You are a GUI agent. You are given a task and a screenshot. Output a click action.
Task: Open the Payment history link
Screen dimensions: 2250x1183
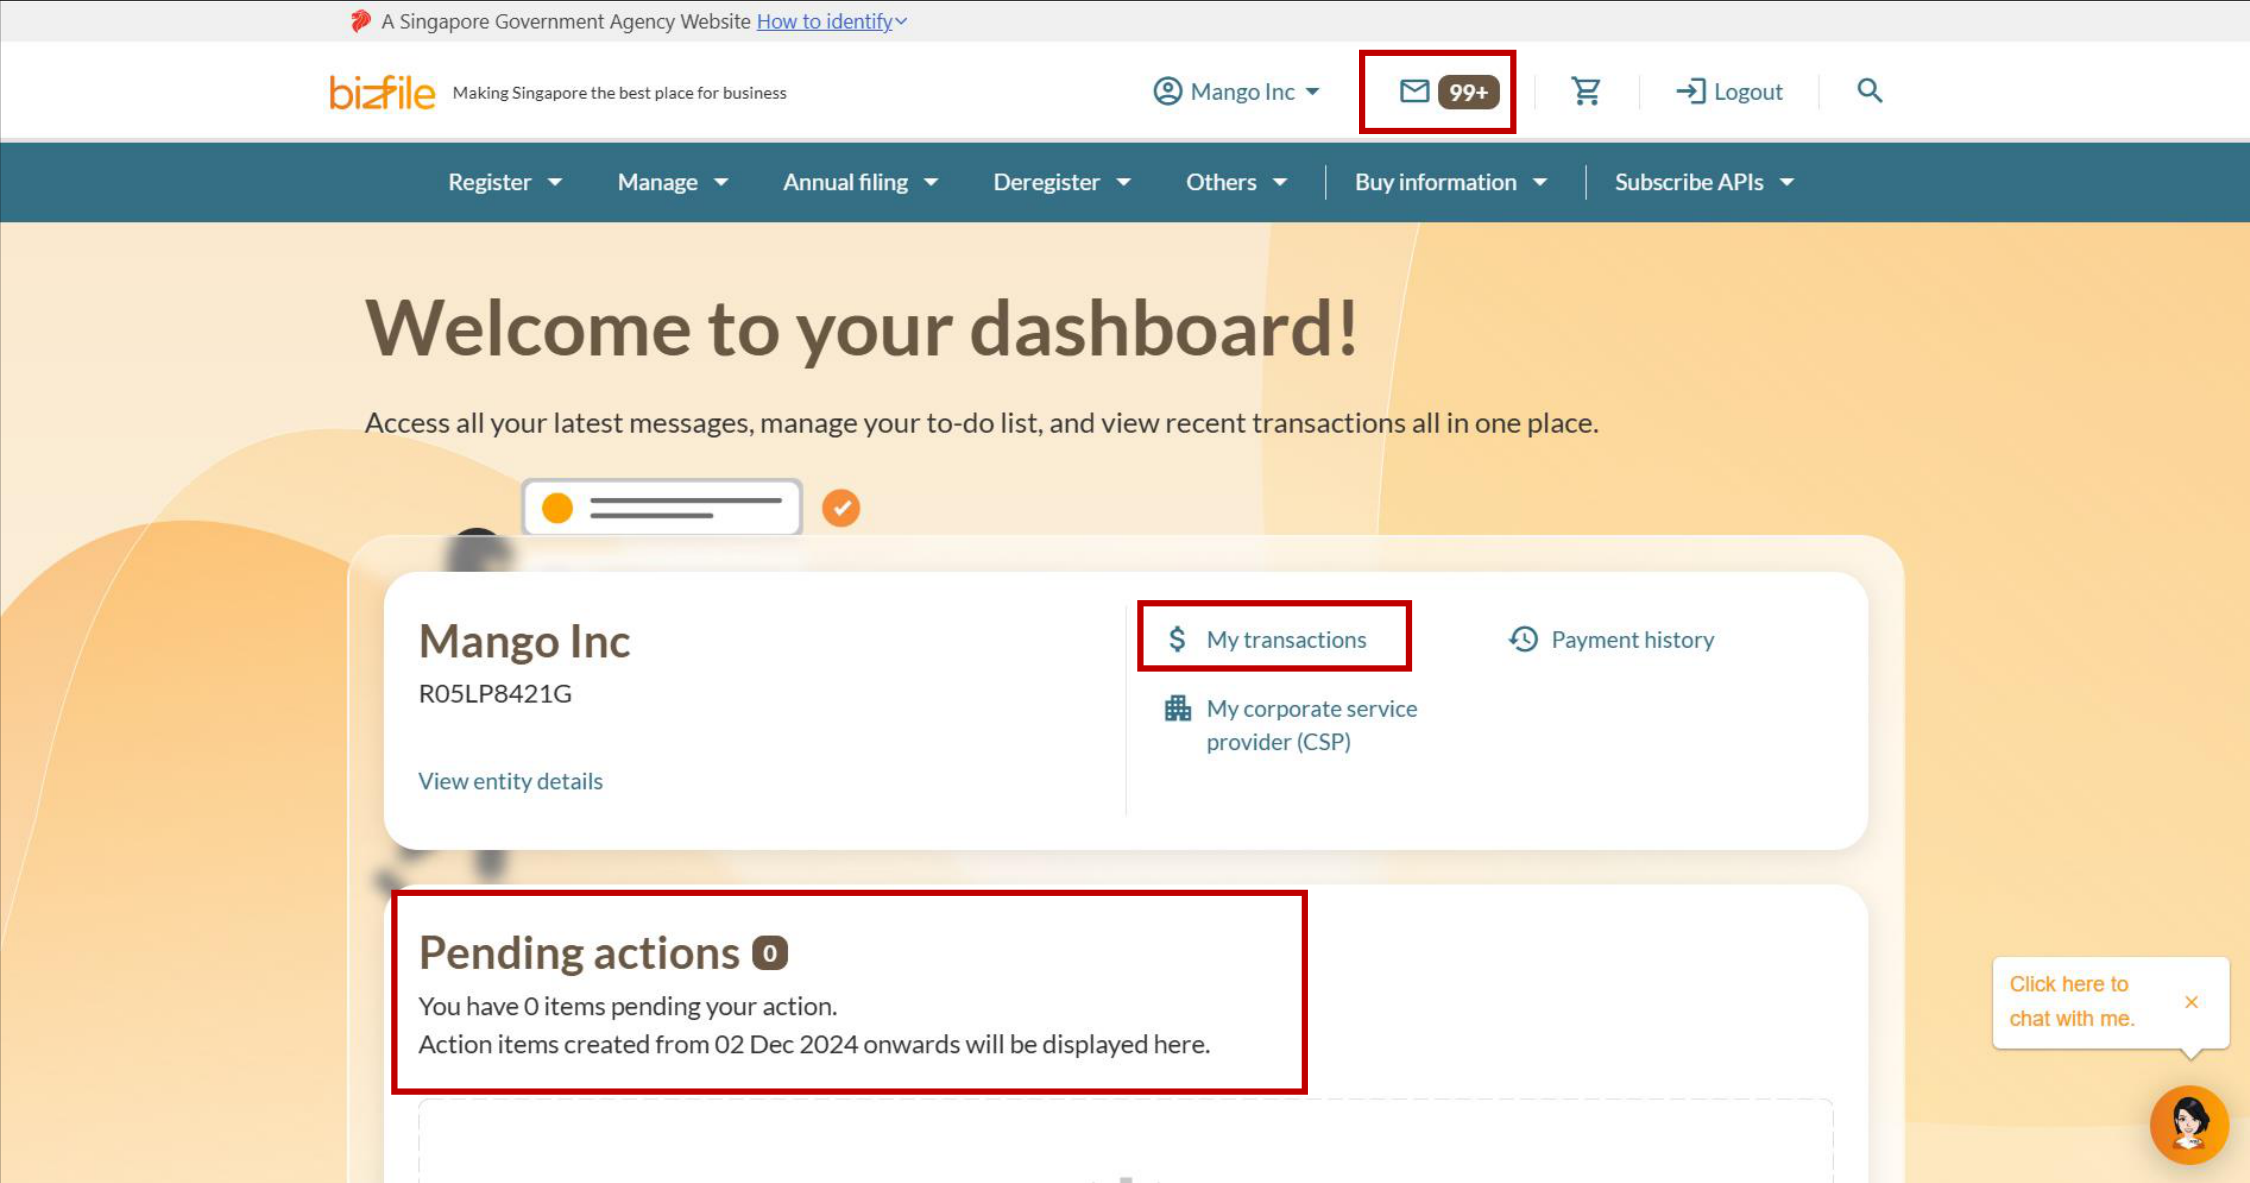tap(1632, 639)
